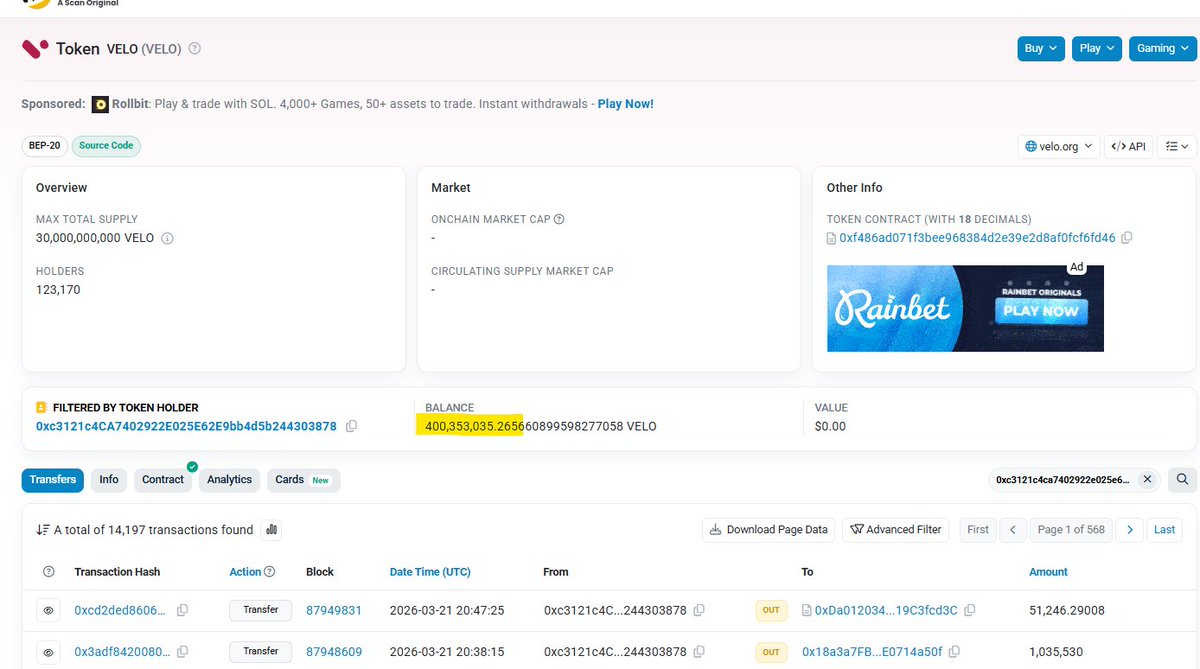Expand the velo.org website dropdown
This screenshot has height=669, width=1200.
[x=1059, y=146]
